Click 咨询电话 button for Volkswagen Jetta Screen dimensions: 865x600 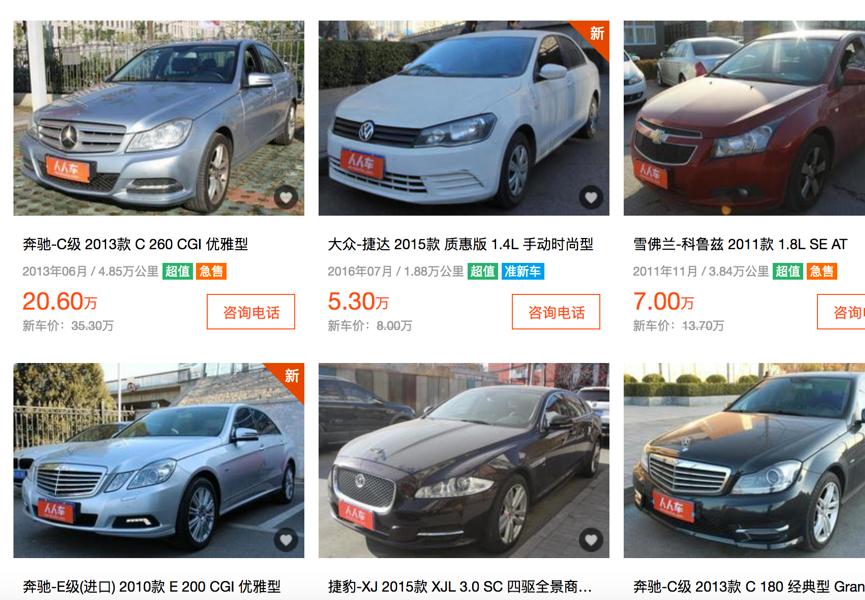(x=556, y=312)
